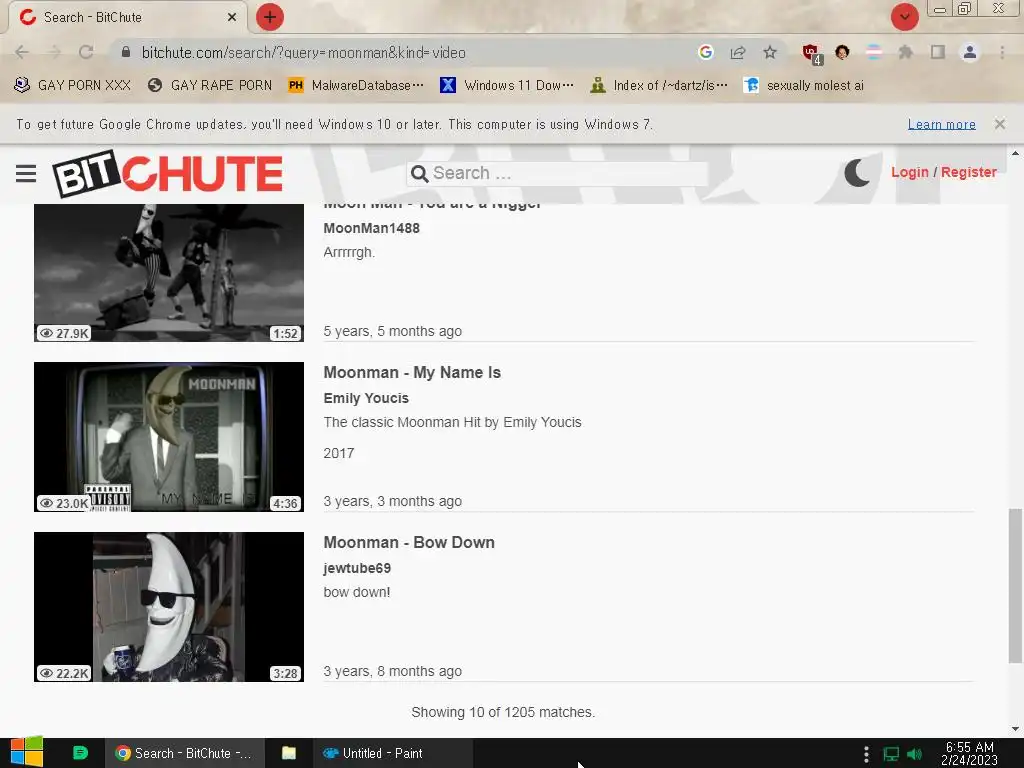This screenshot has height=768, width=1024.
Task: Click the 23.0K views badge
Action: pos(63,504)
